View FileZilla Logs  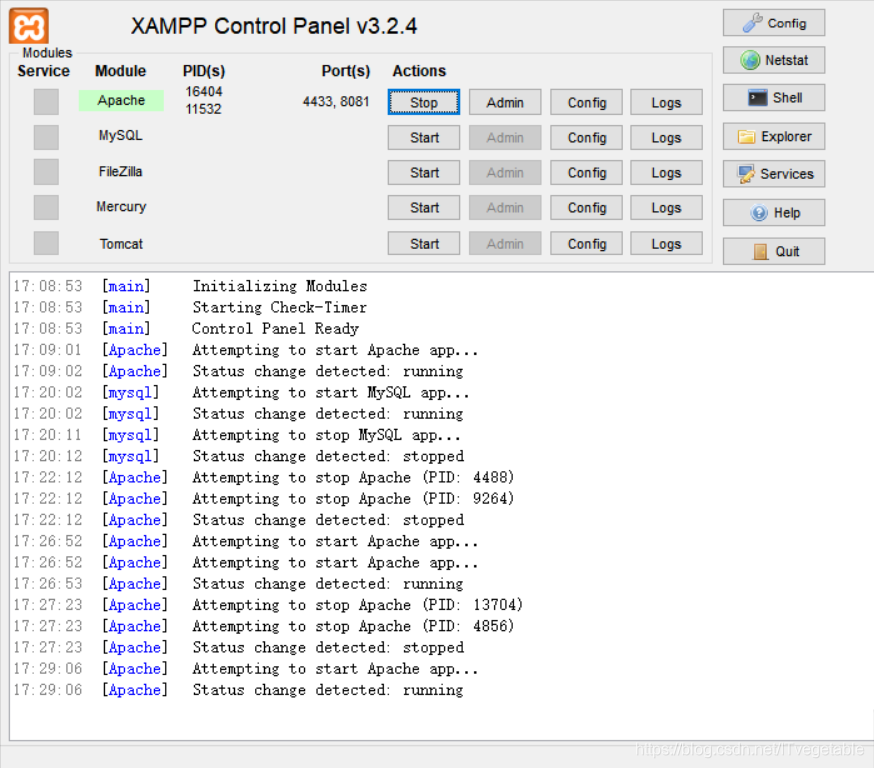point(666,173)
